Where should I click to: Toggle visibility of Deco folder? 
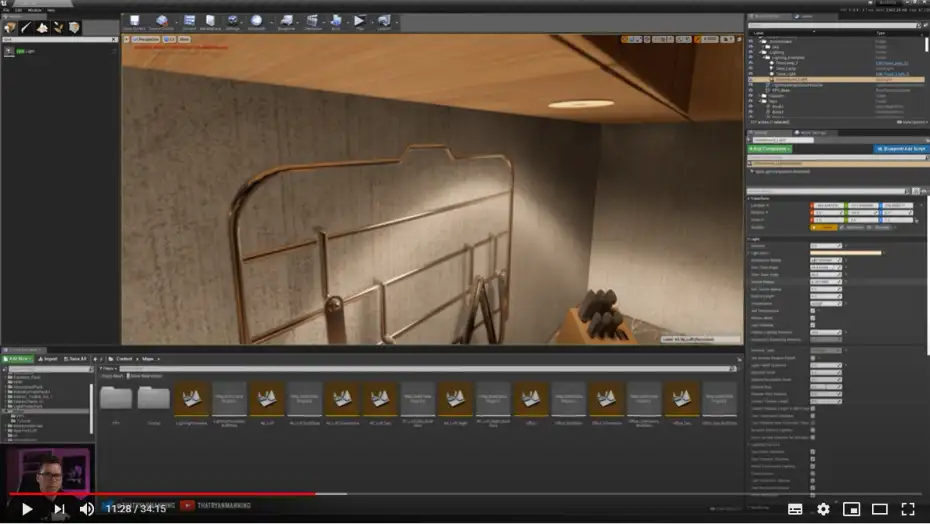point(751,101)
